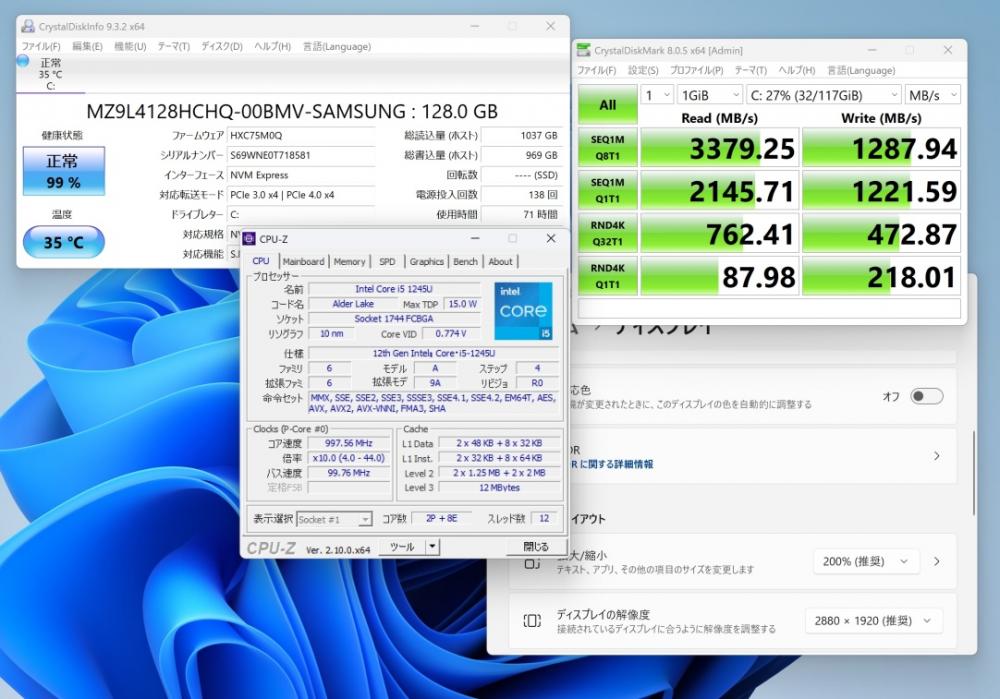1000x699 pixels.
Task: Click the SEQ1M Q8T1 read result 3379.25
Action: (719, 148)
